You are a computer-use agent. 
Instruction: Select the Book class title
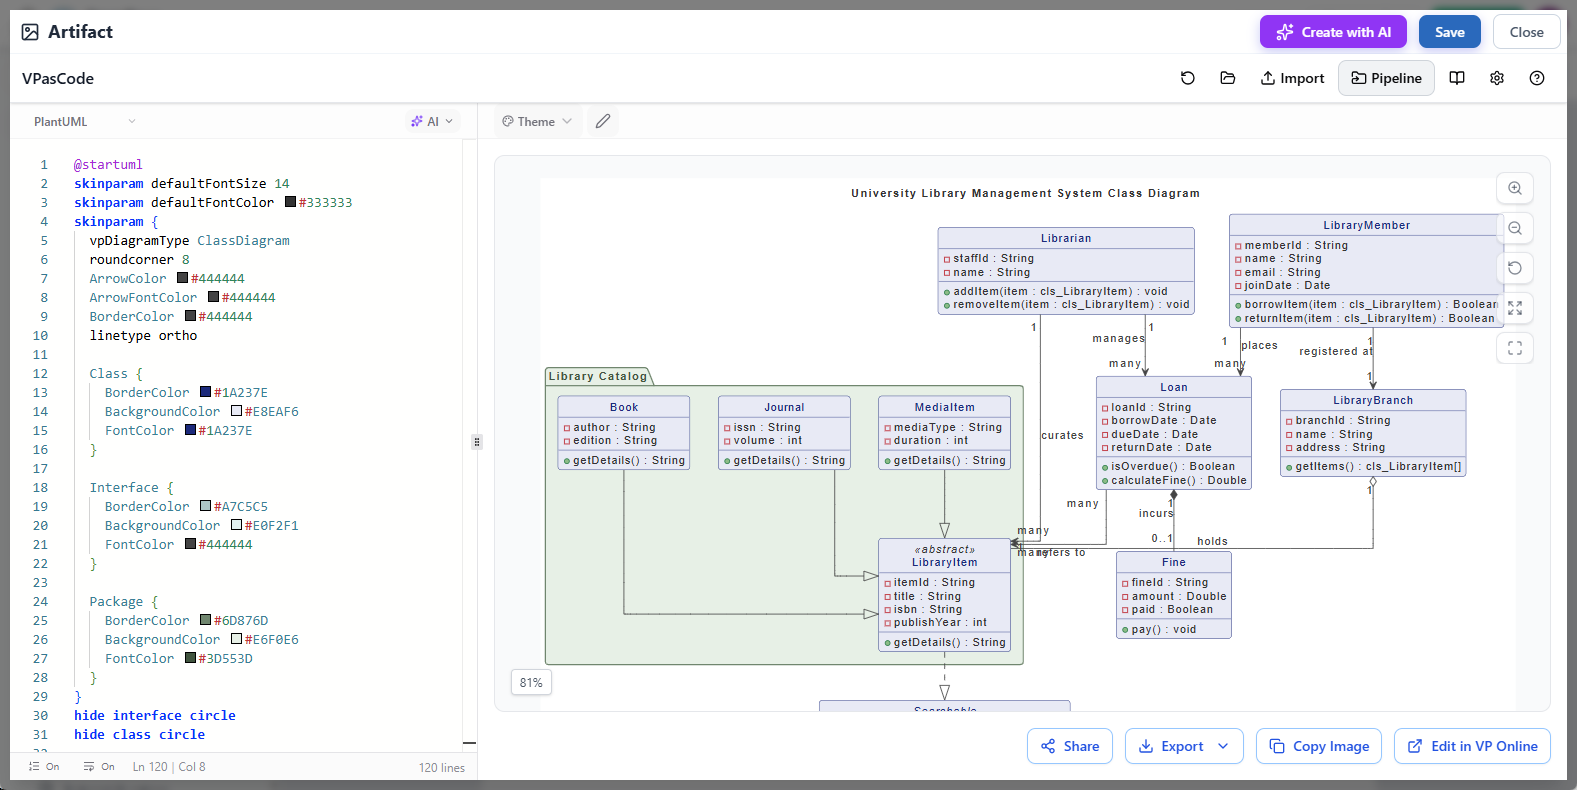[624, 407]
